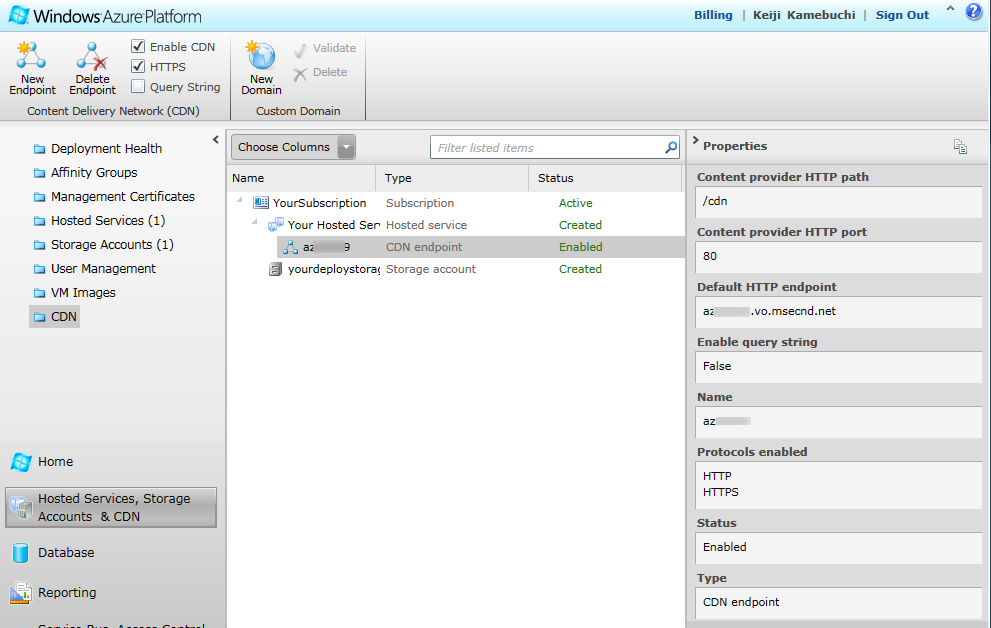
Task: Click the search magnifier in filter box
Action: (671, 148)
